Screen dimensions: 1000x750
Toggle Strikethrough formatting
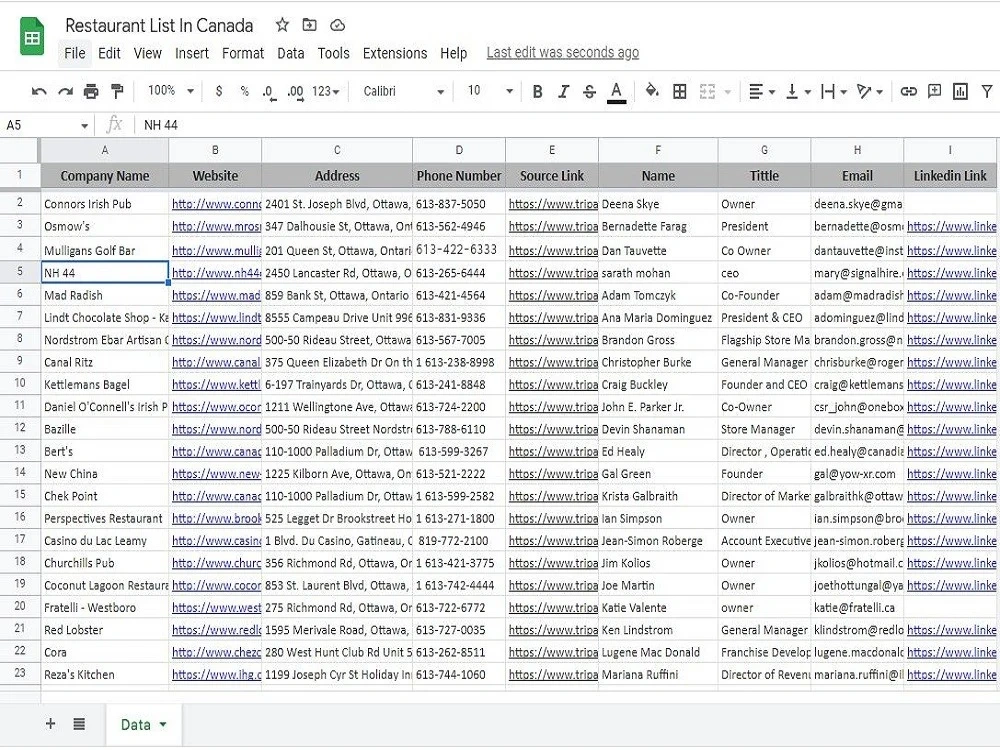click(x=589, y=92)
